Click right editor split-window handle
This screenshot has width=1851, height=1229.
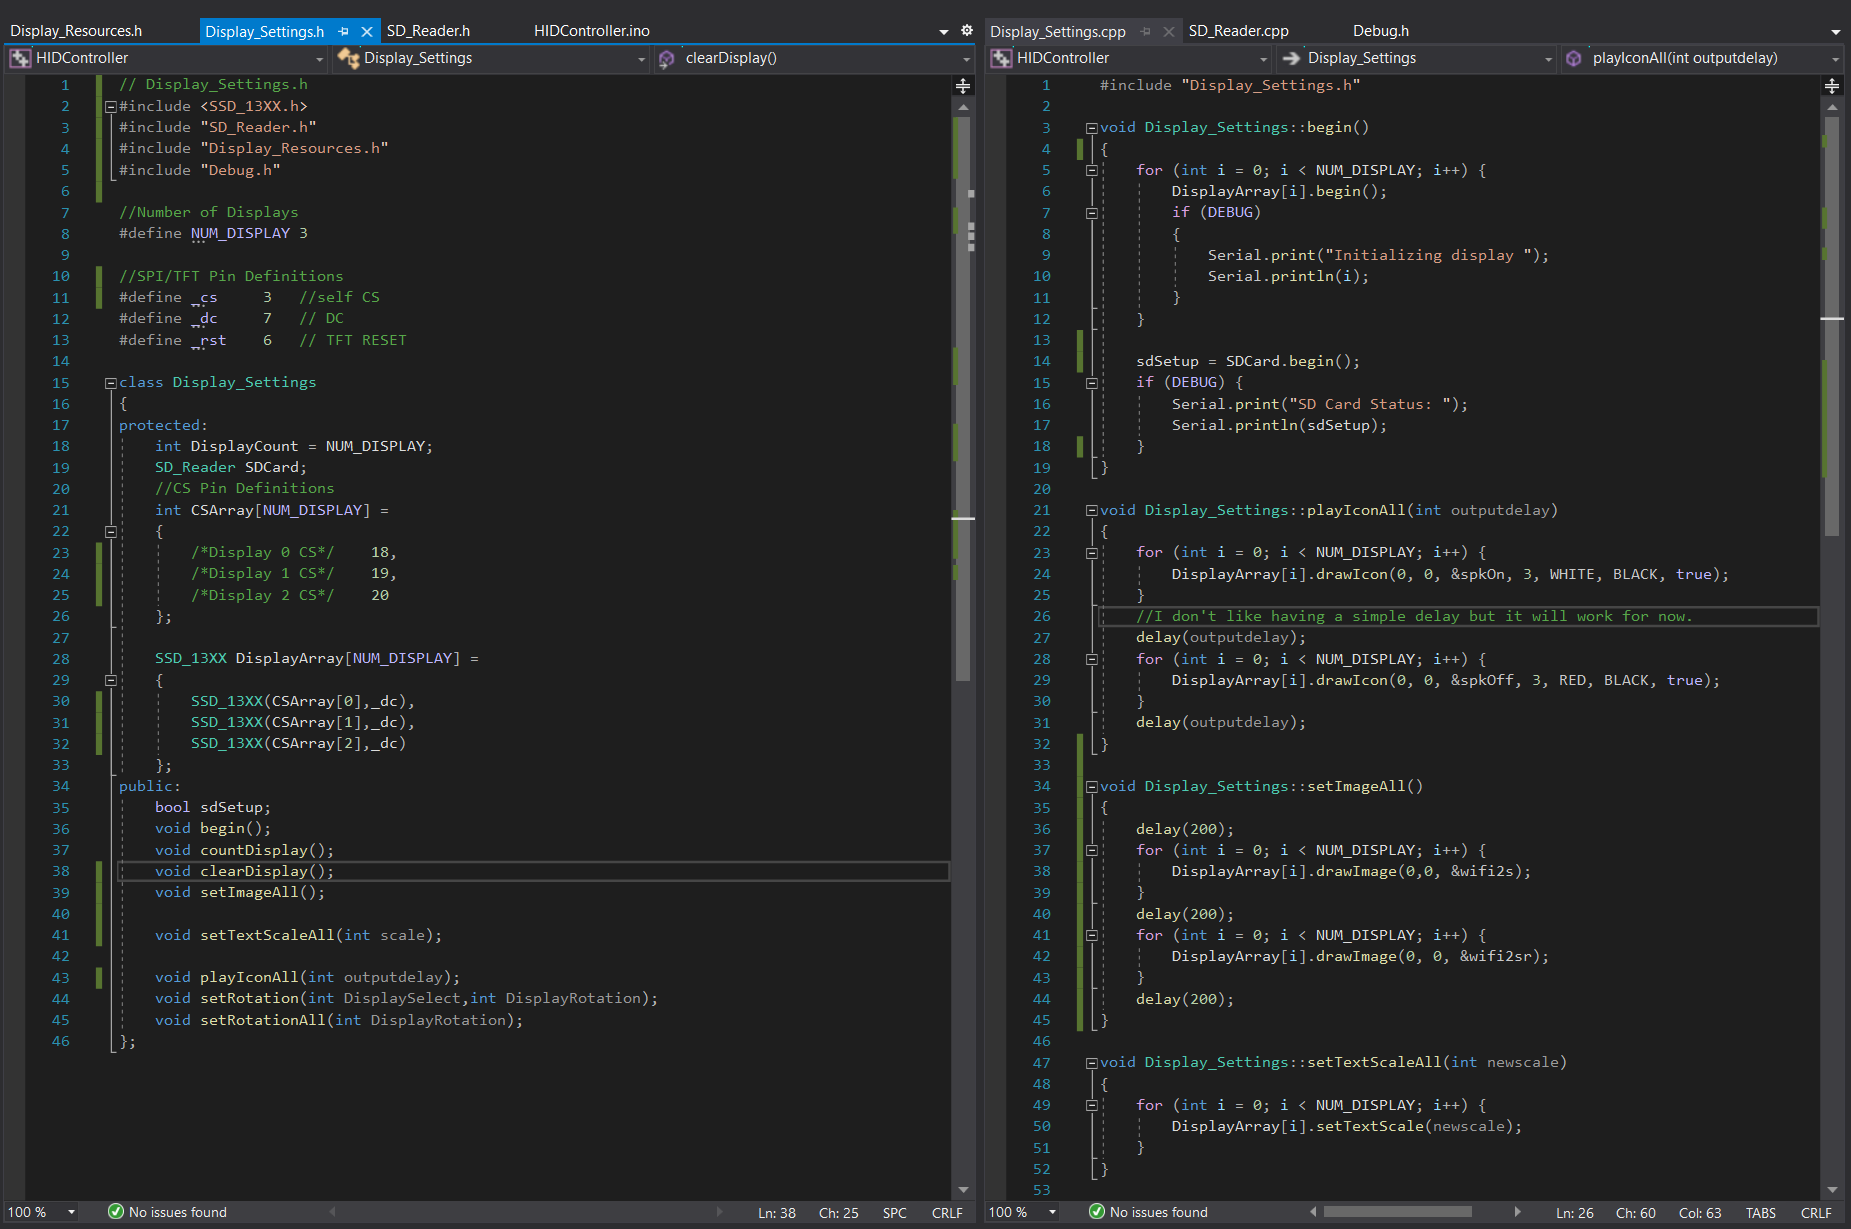pyautogui.click(x=1832, y=86)
